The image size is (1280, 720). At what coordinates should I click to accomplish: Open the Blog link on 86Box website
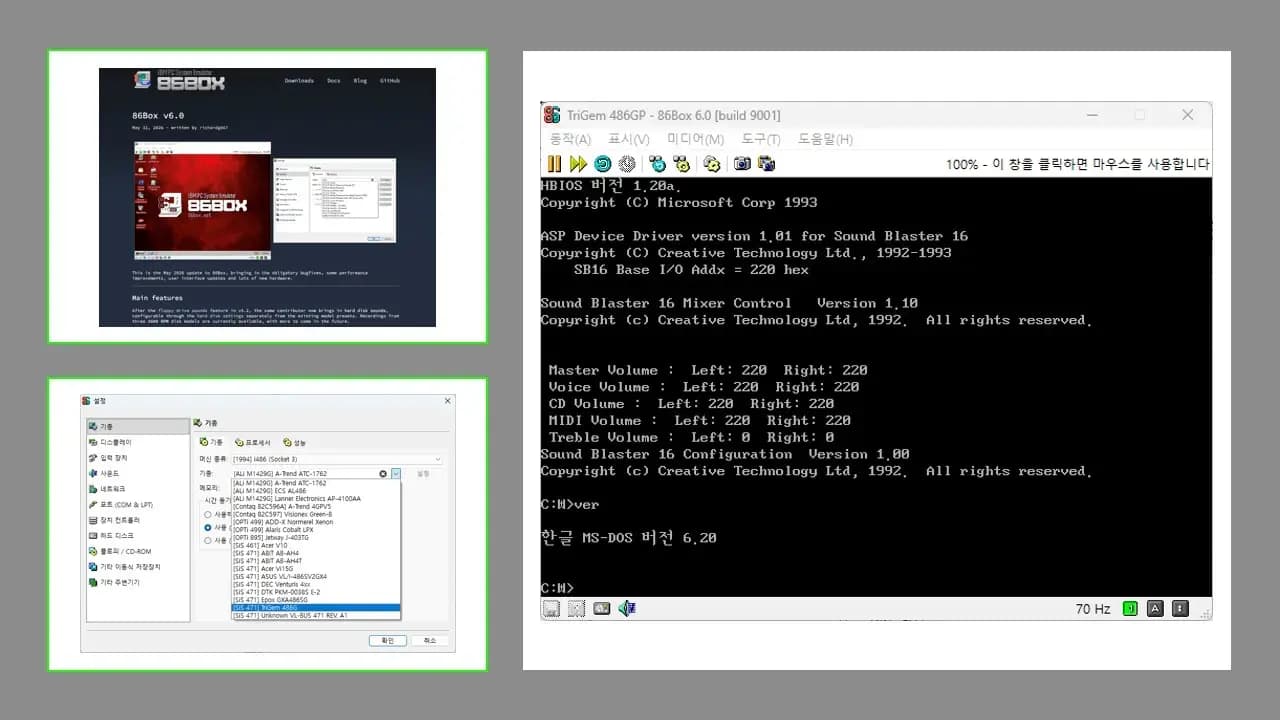(360, 81)
